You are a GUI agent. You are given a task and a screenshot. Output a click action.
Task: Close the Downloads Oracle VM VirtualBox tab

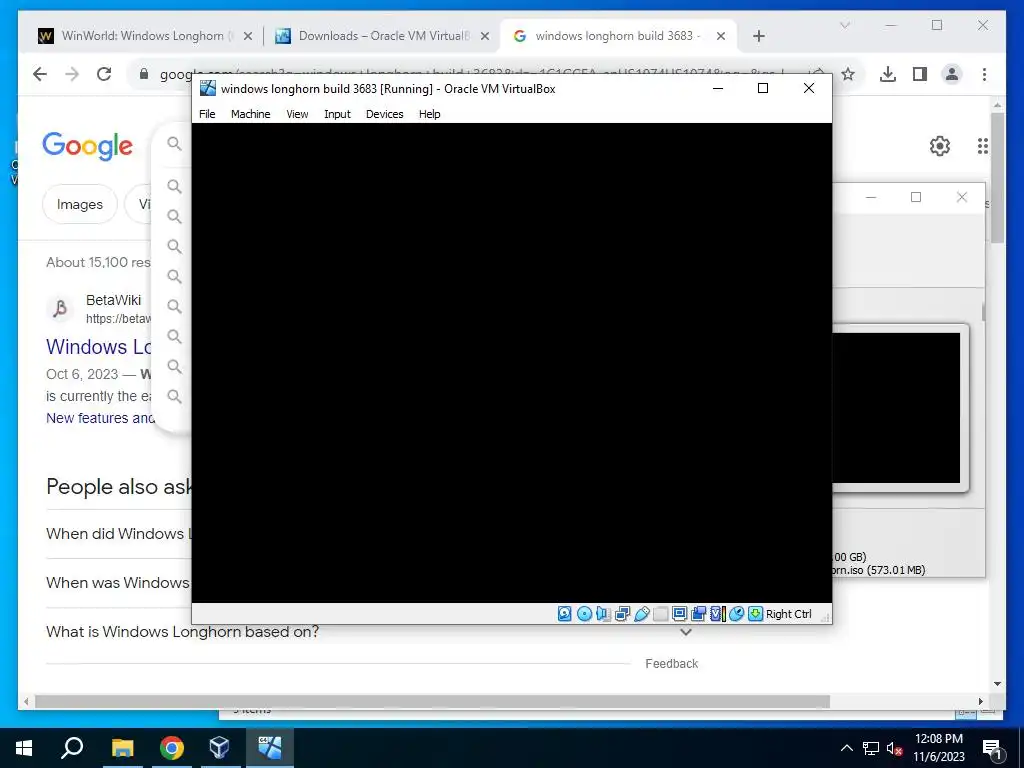pos(485,37)
